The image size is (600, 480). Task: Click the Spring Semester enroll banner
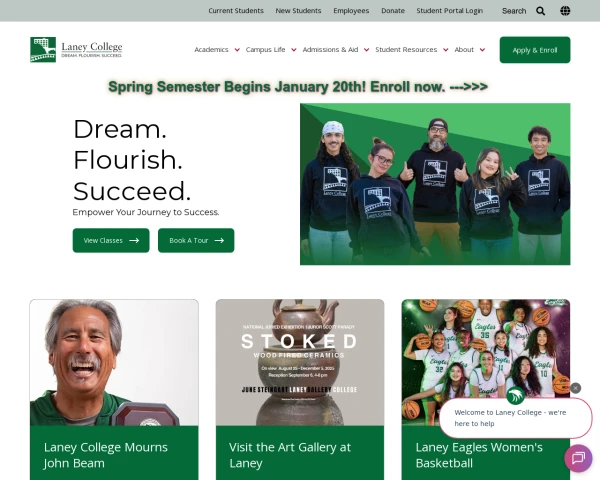[298, 87]
